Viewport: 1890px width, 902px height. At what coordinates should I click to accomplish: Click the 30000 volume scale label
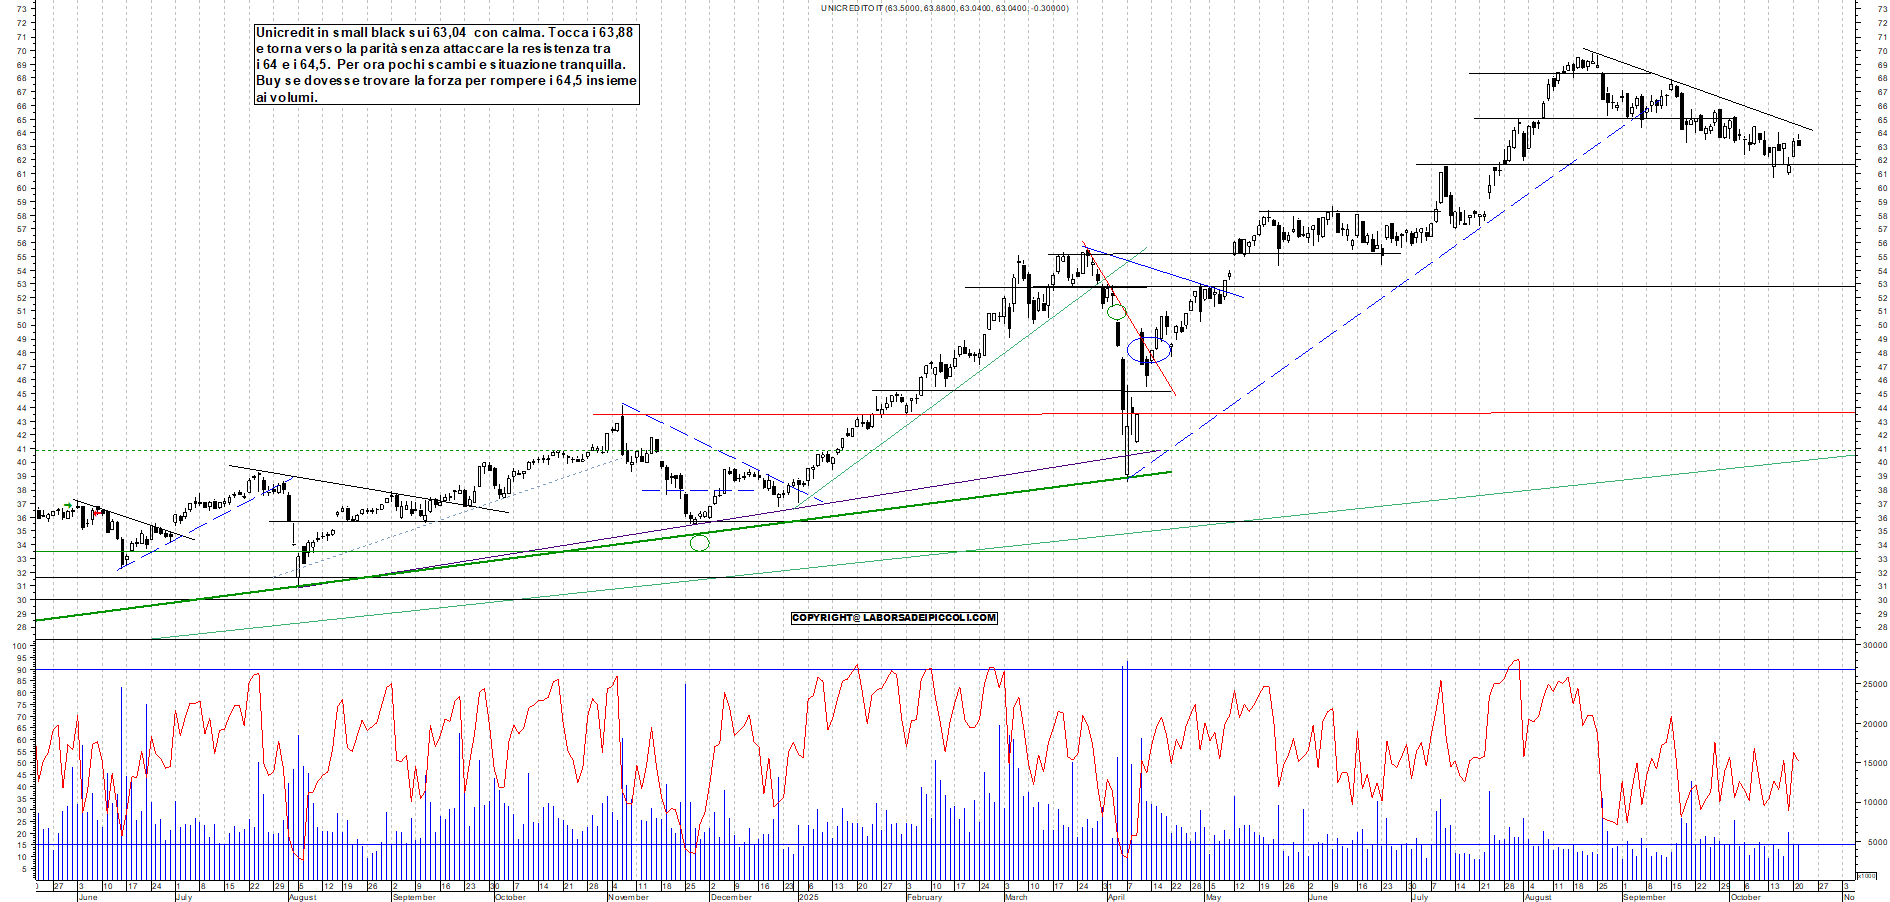point(1873,646)
